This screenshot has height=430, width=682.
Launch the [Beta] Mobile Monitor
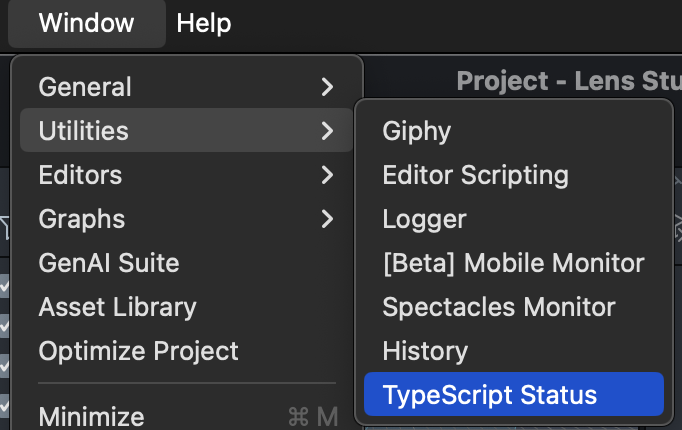click(513, 263)
